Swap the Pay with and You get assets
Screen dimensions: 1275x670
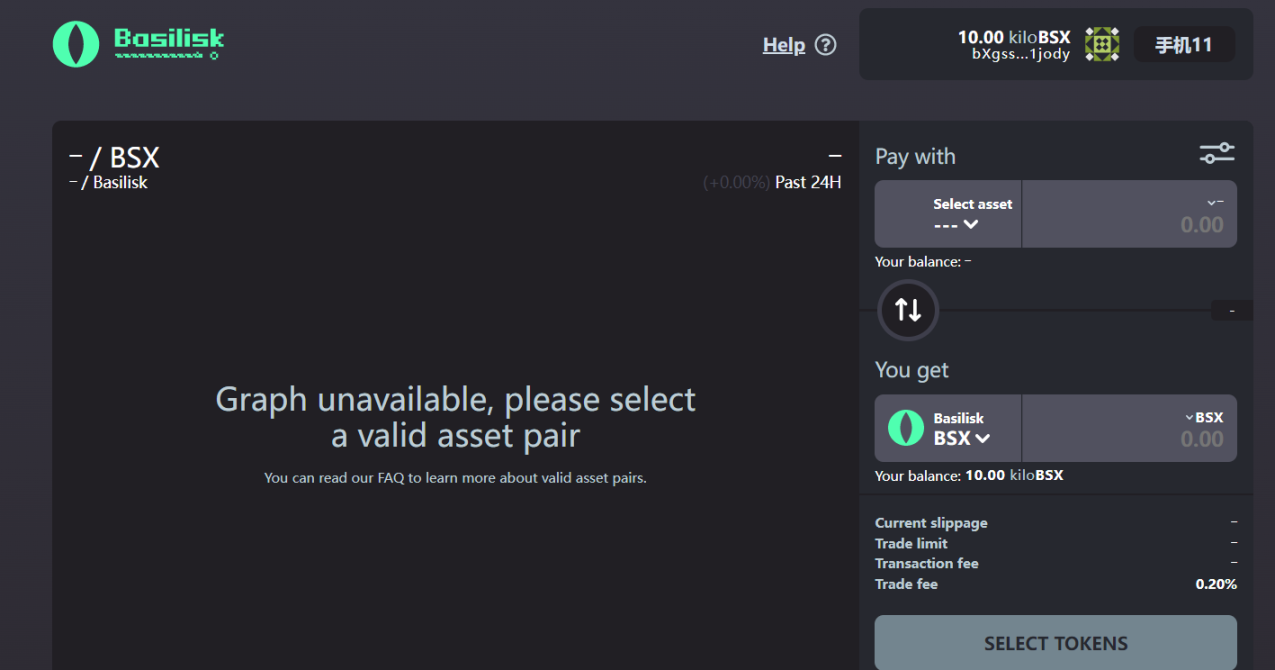click(908, 310)
